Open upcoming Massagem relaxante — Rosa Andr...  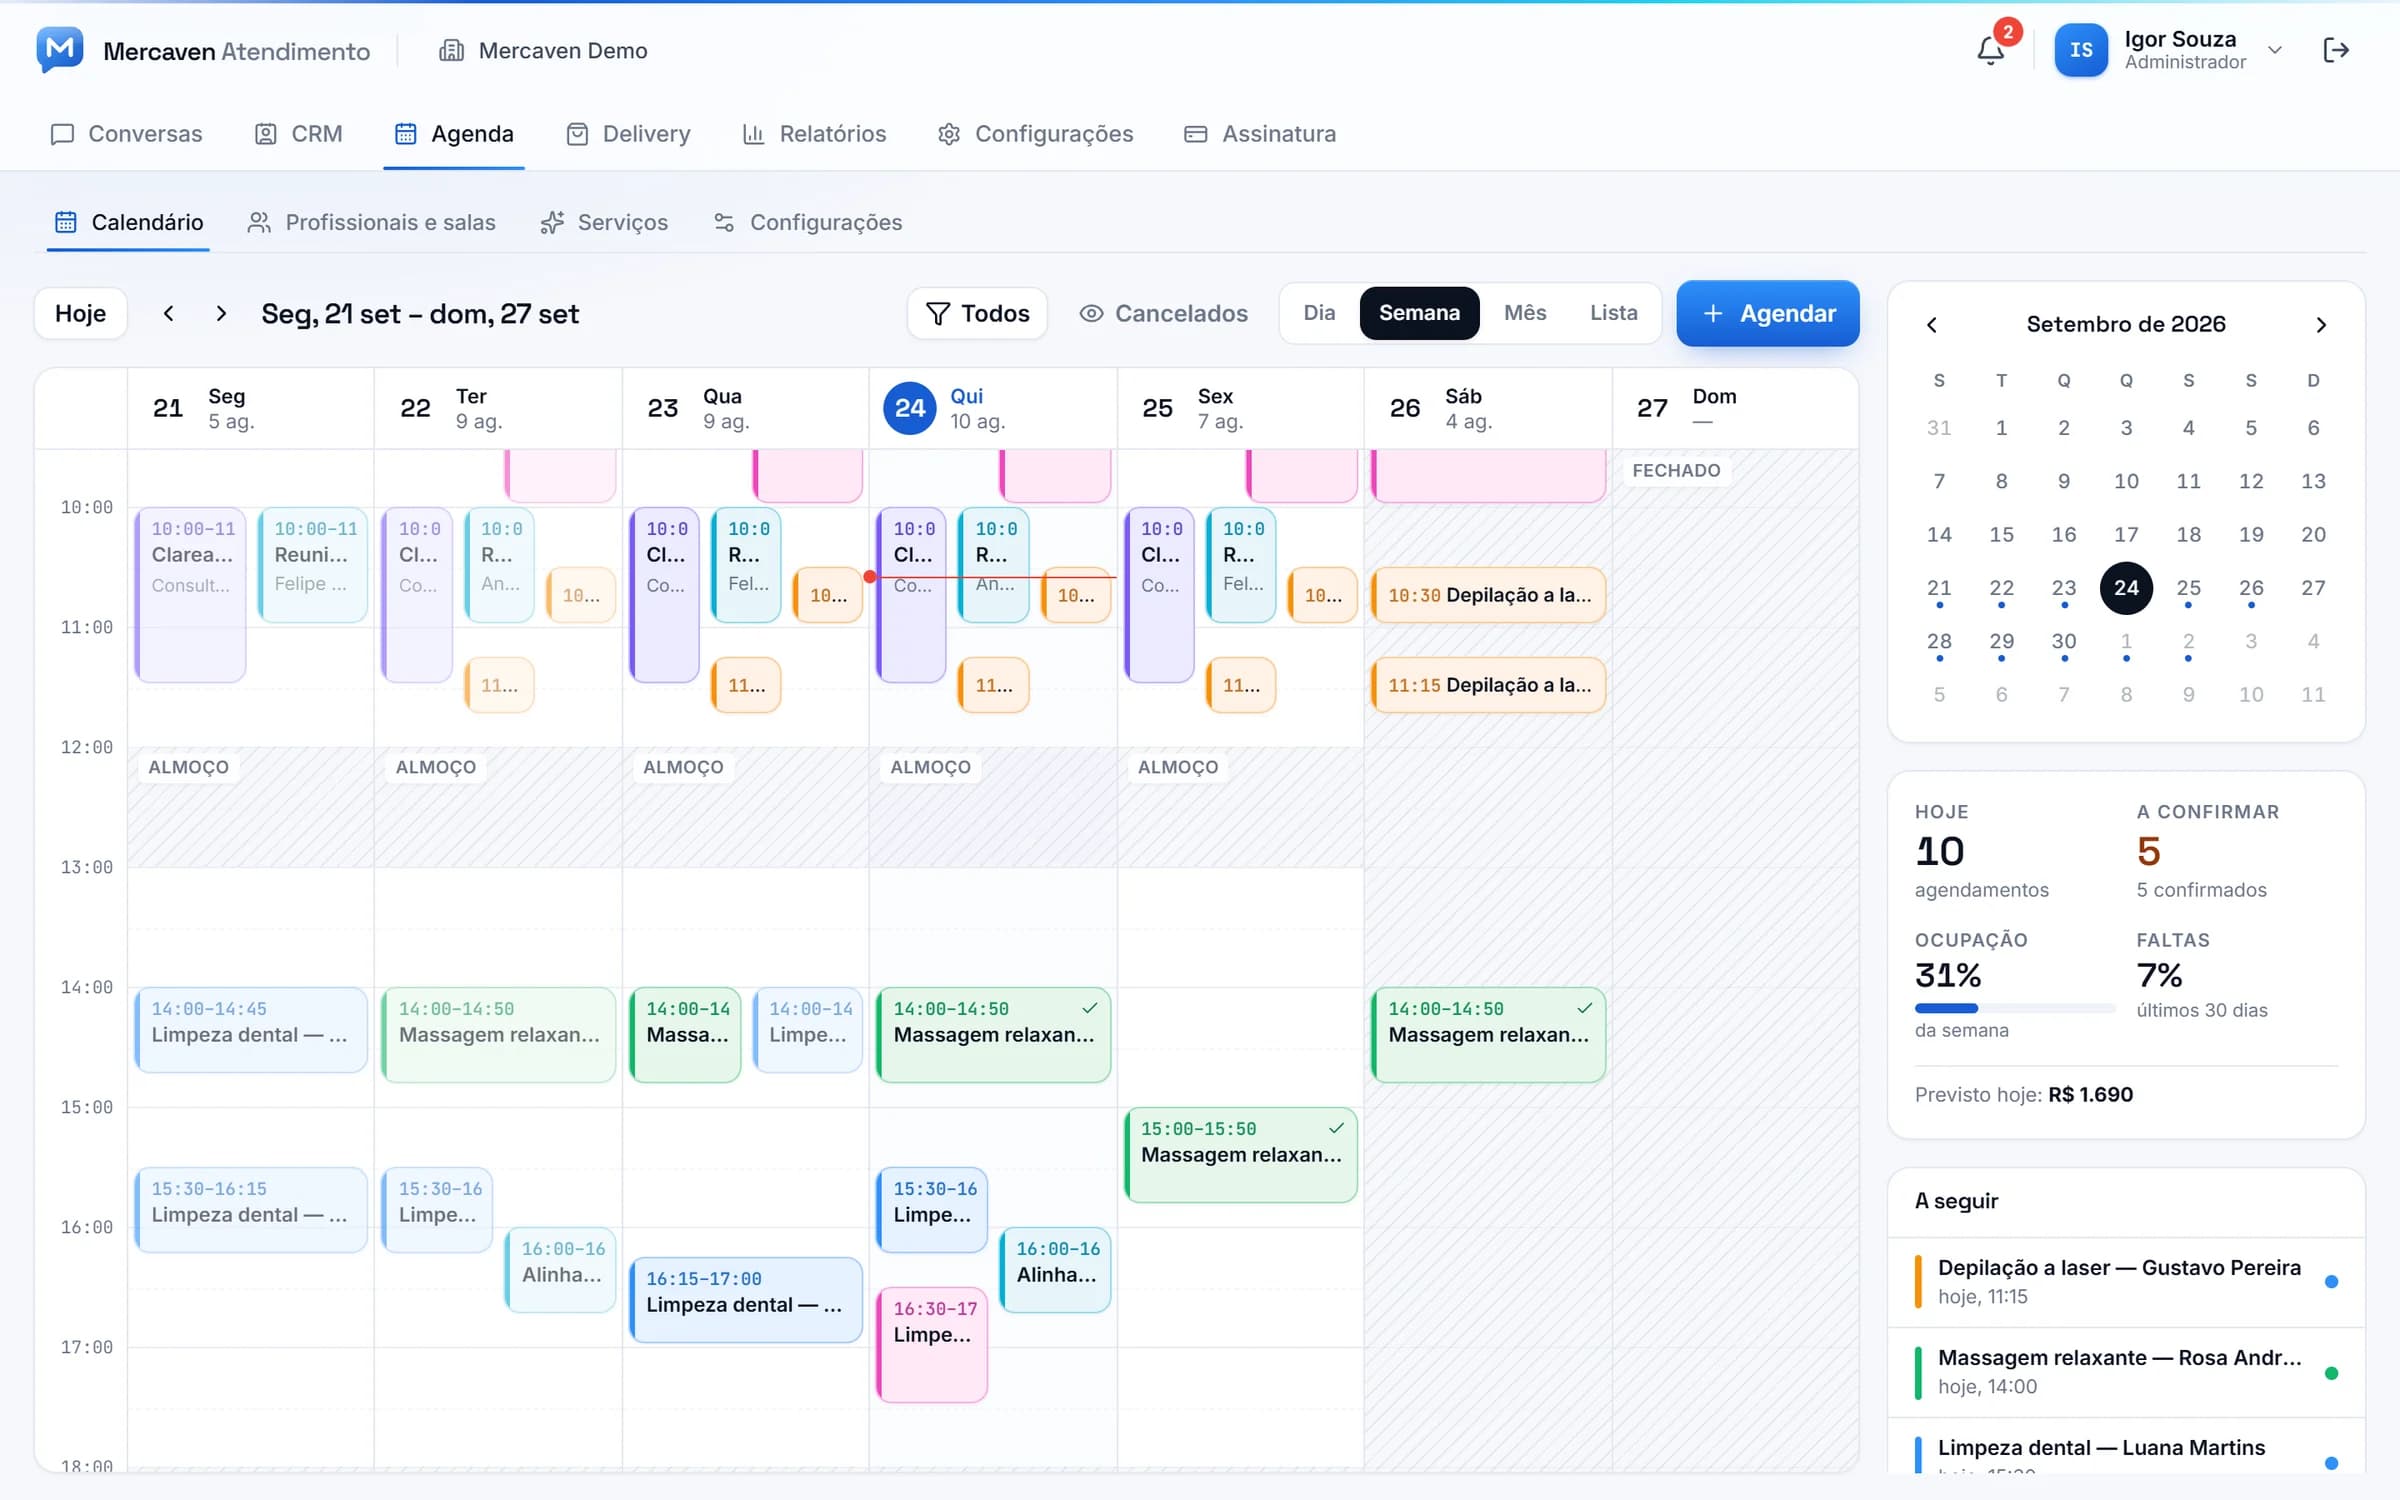(x=2126, y=1372)
